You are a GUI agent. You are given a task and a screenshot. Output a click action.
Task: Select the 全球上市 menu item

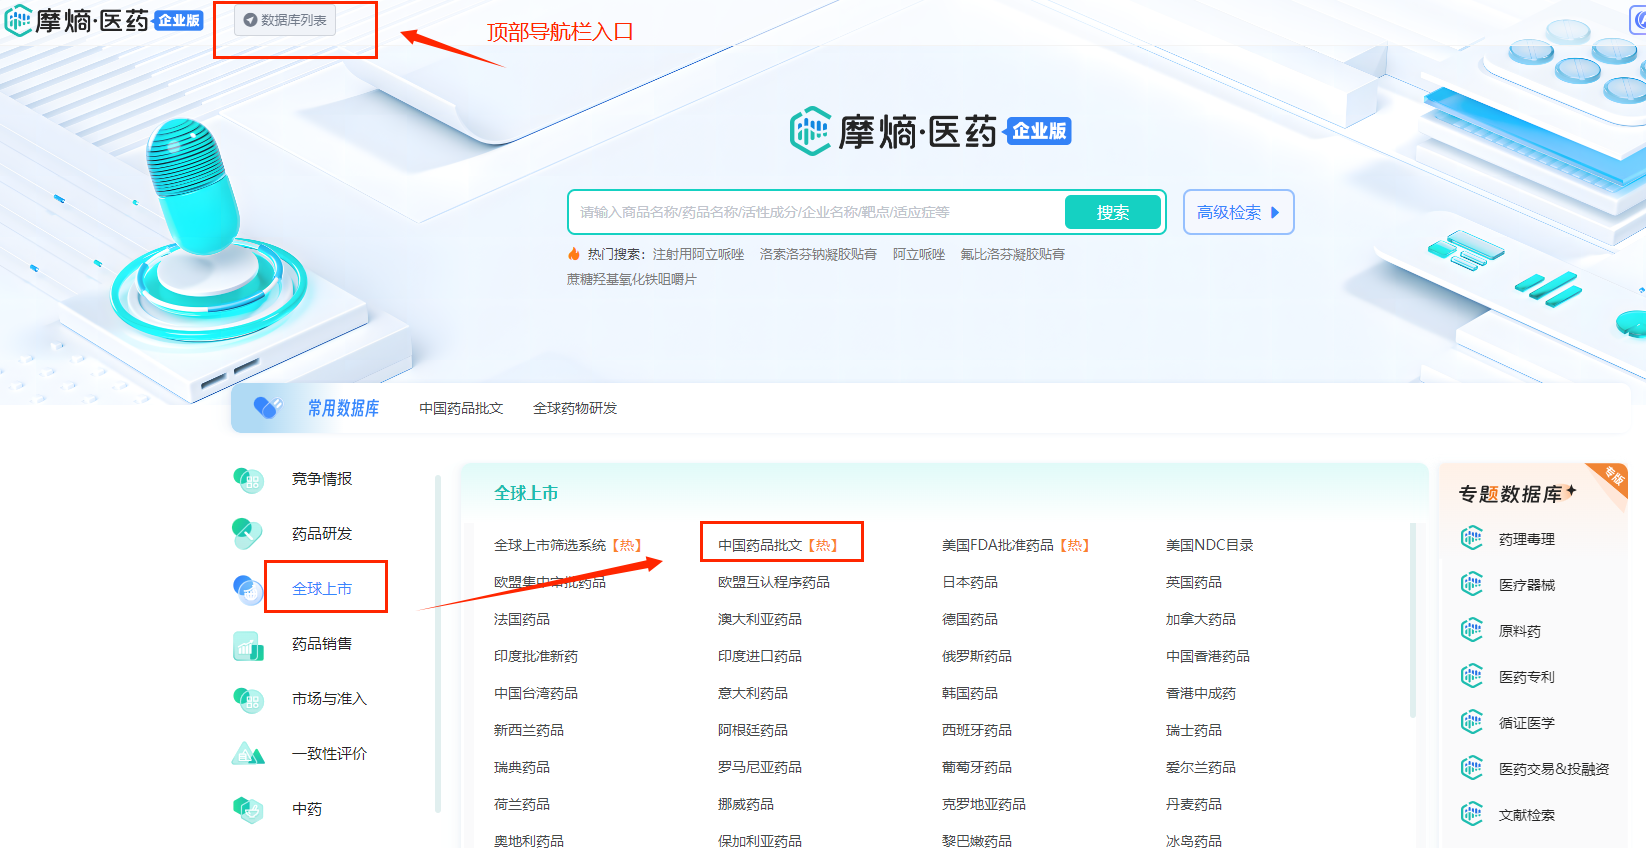[322, 589]
